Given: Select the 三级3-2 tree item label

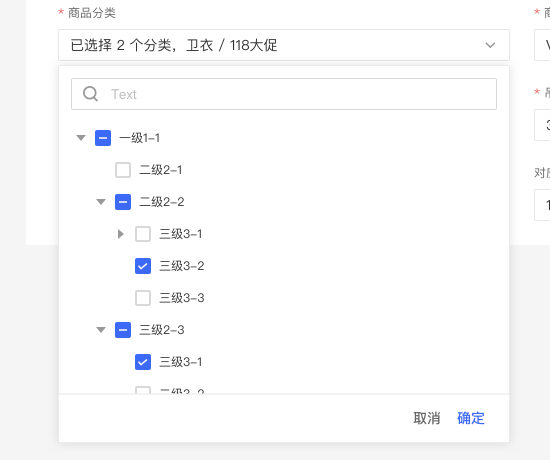Looking at the screenshot, I should coord(182,266).
